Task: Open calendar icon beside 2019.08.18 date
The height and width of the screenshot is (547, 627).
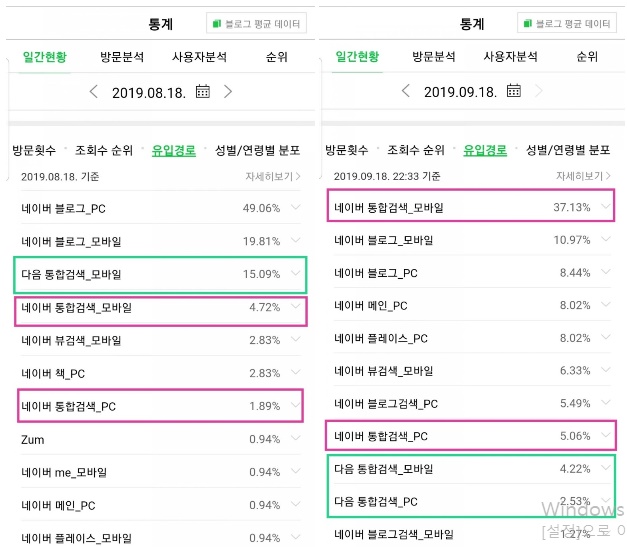Action: click(x=203, y=92)
